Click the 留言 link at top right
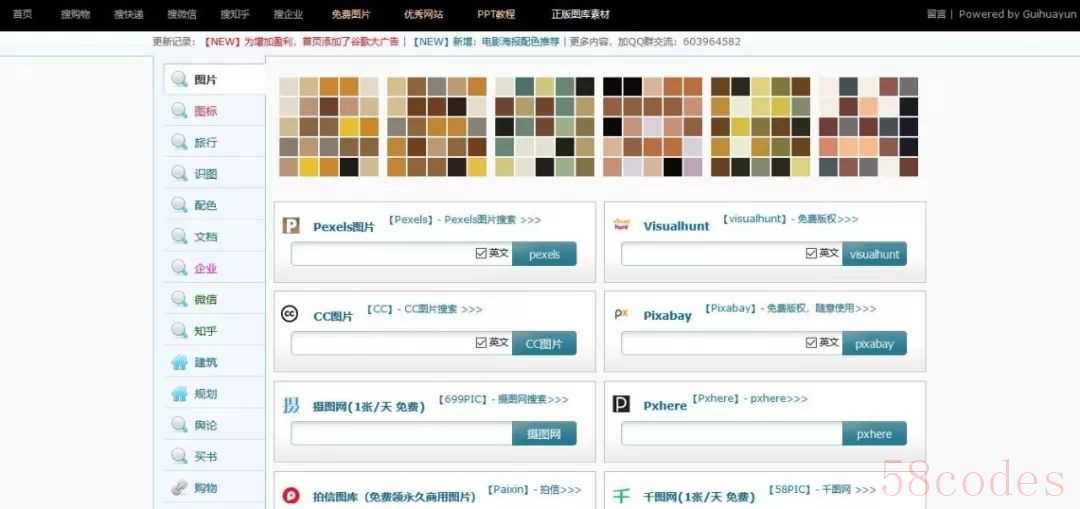Image resolution: width=1080 pixels, height=509 pixels. coord(936,14)
